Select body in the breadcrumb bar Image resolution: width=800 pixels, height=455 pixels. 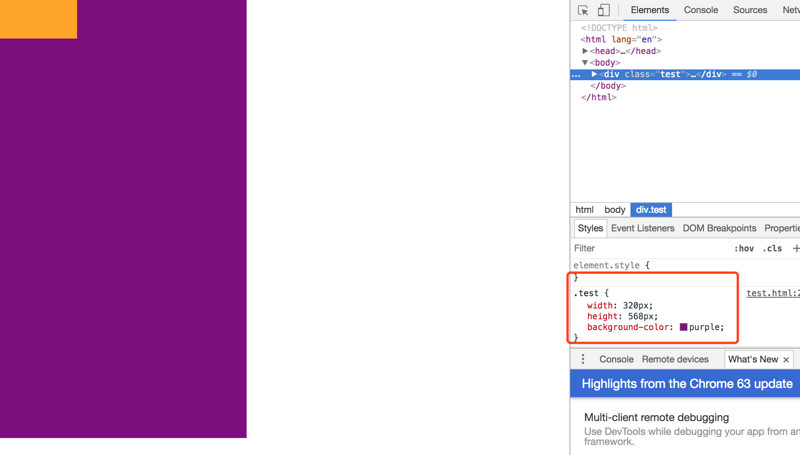[614, 210]
